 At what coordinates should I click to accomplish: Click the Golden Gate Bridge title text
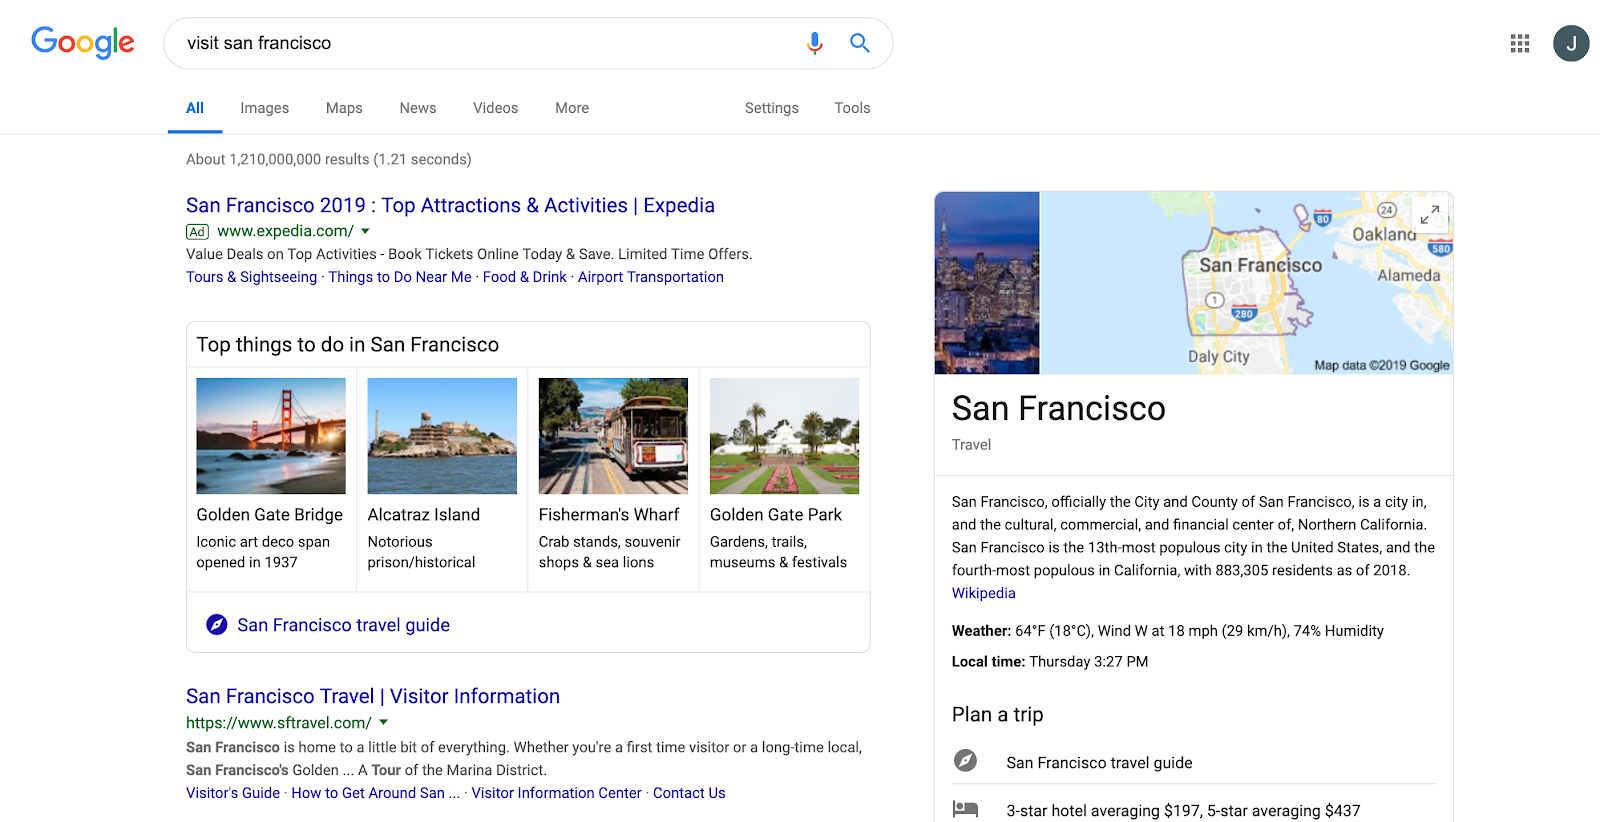[270, 515]
